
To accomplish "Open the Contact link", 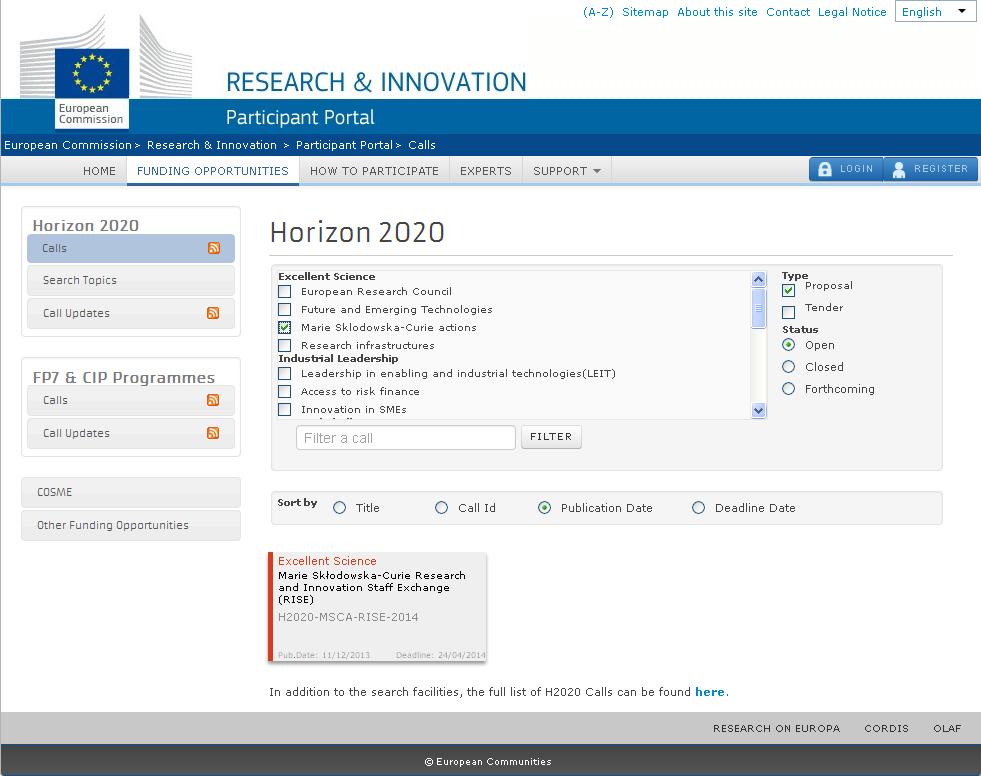I will pyautogui.click(x=788, y=12).
